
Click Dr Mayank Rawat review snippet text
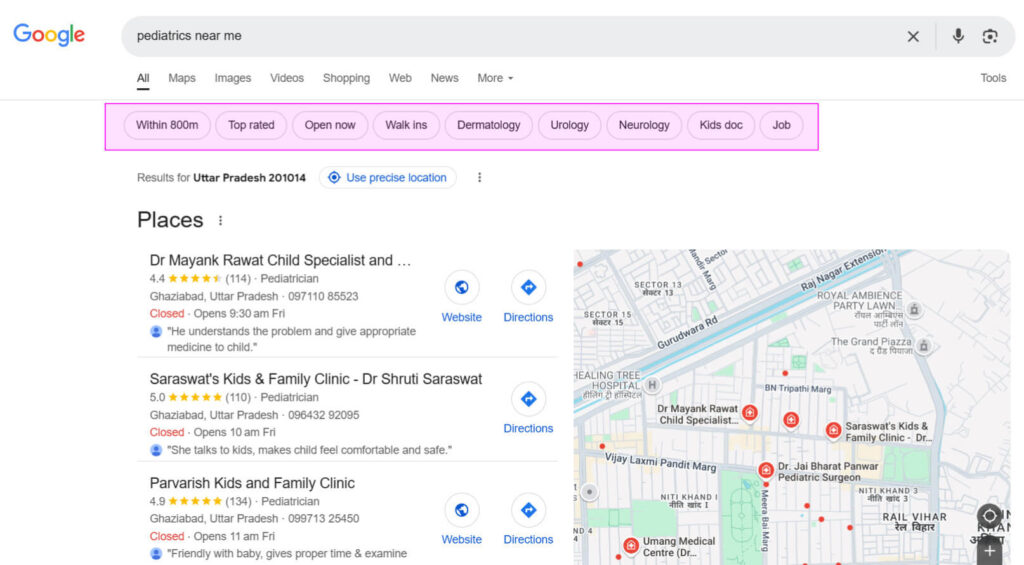coord(291,339)
